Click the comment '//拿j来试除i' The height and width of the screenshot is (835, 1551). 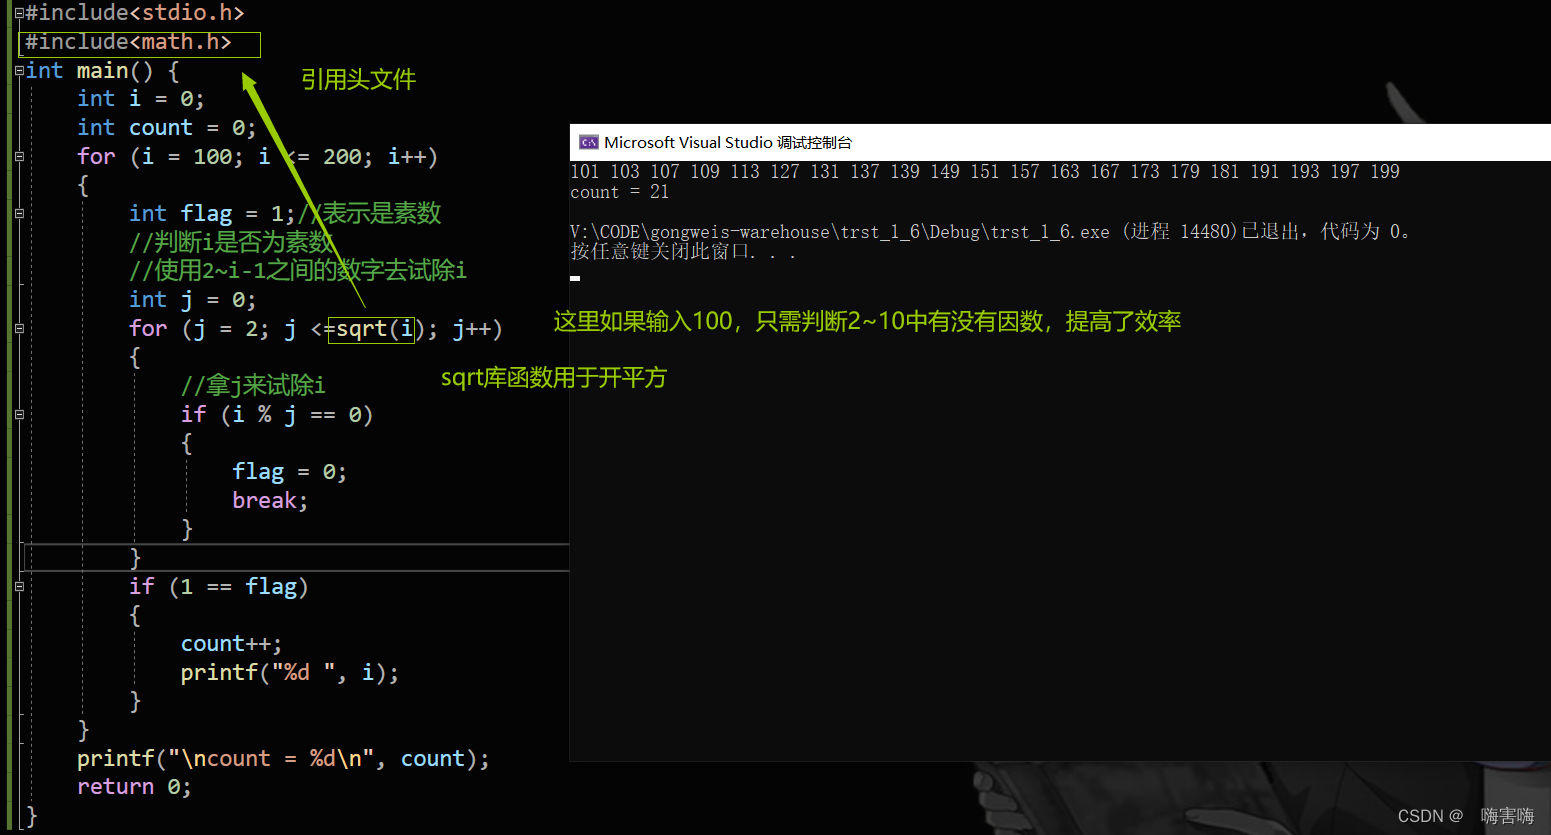click(x=253, y=386)
